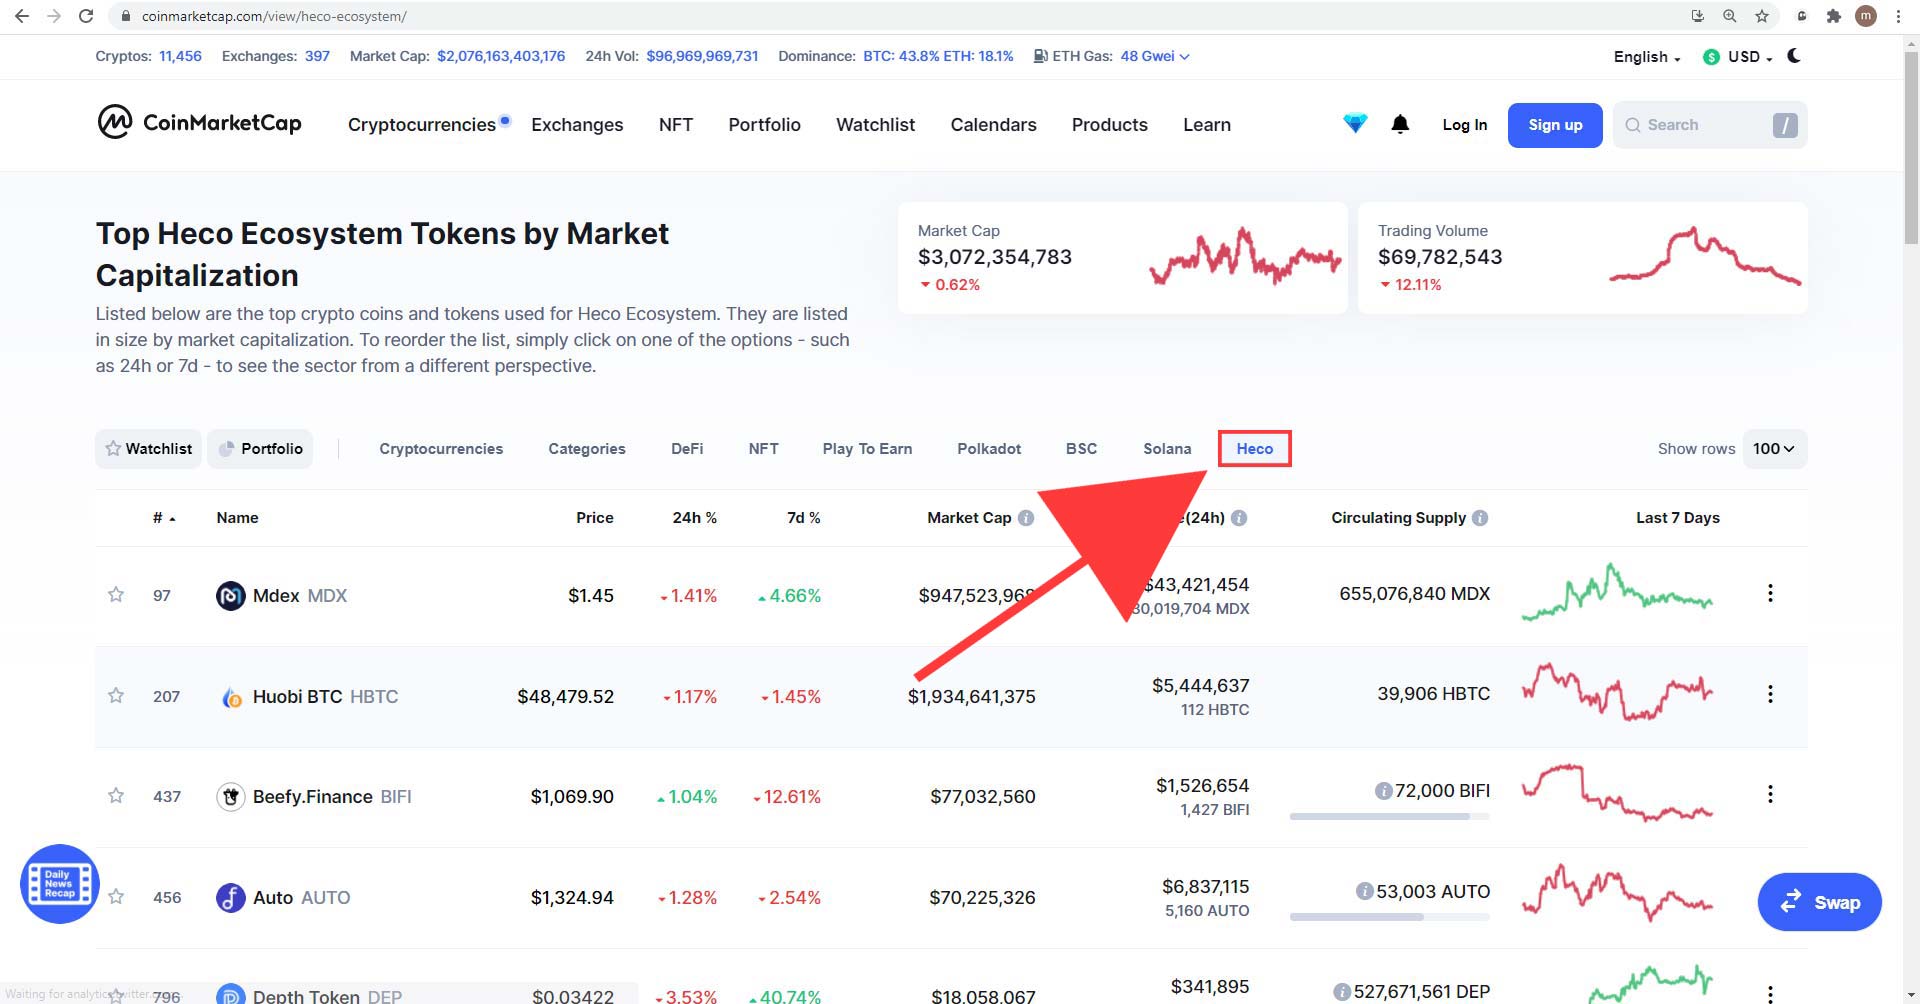The image size is (1920, 1004).
Task: Click the CoinMarketCap logo
Action: coord(199,122)
